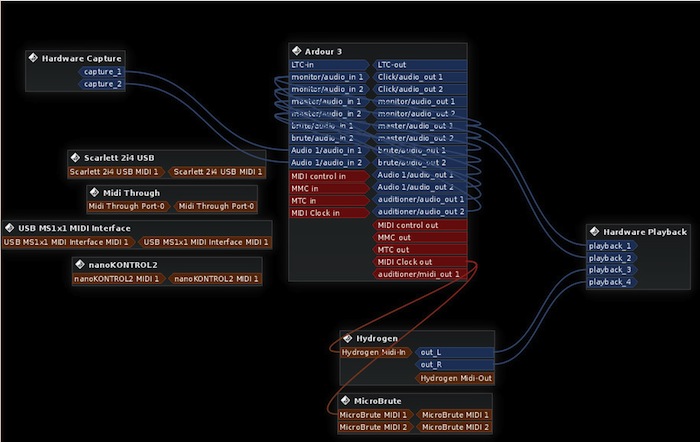Select the Hydrogen Midi-Out port

click(x=455, y=378)
